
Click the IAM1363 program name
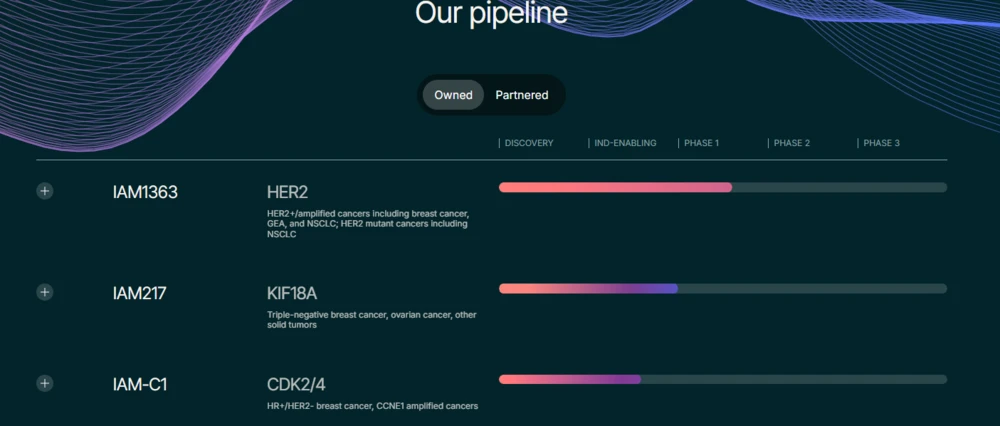145,192
